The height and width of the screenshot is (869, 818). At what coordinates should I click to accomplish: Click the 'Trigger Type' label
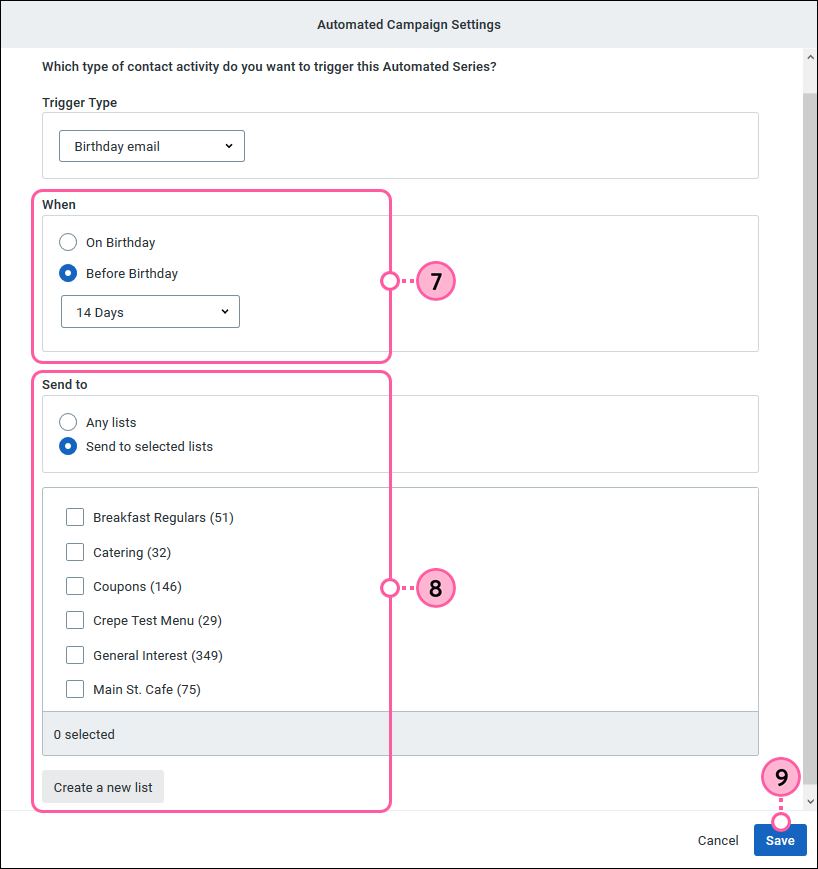80,103
